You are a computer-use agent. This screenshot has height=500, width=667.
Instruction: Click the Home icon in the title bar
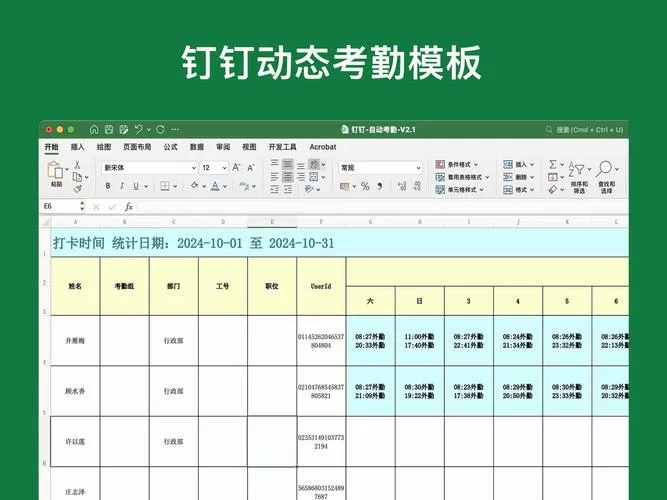point(94,129)
